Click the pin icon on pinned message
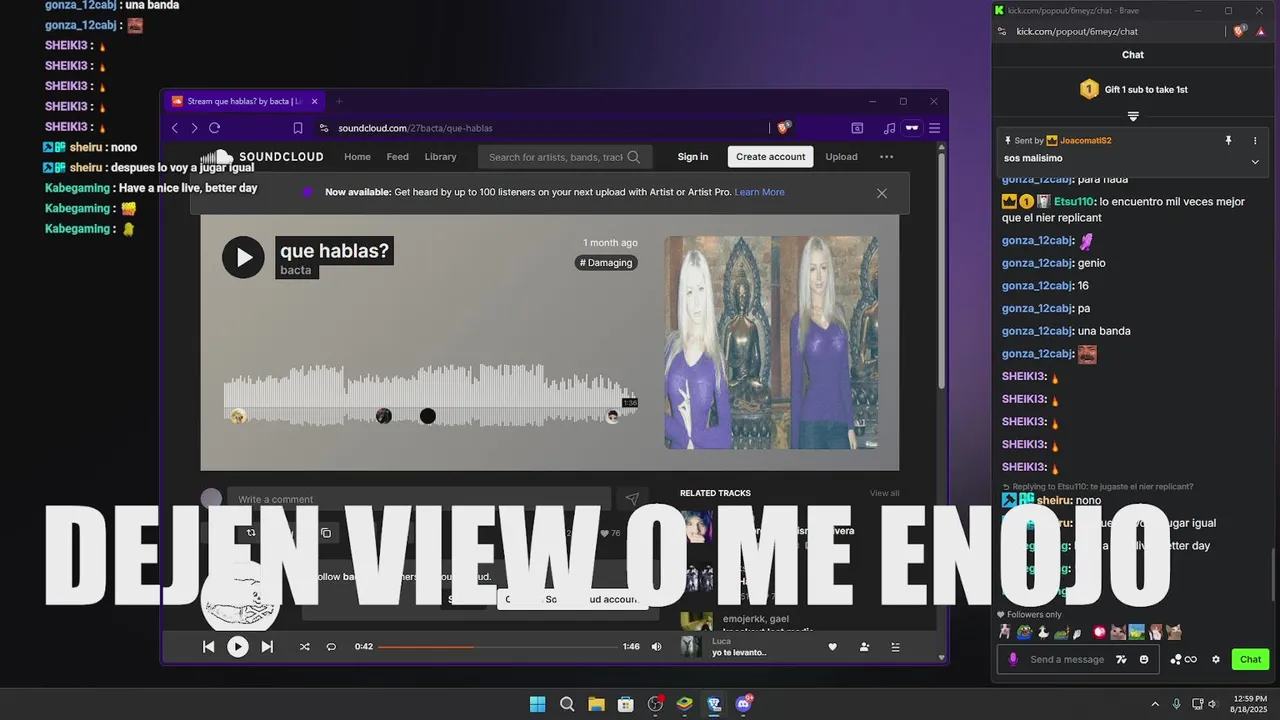This screenshot has width=1280, height=720. point(1229,141)
